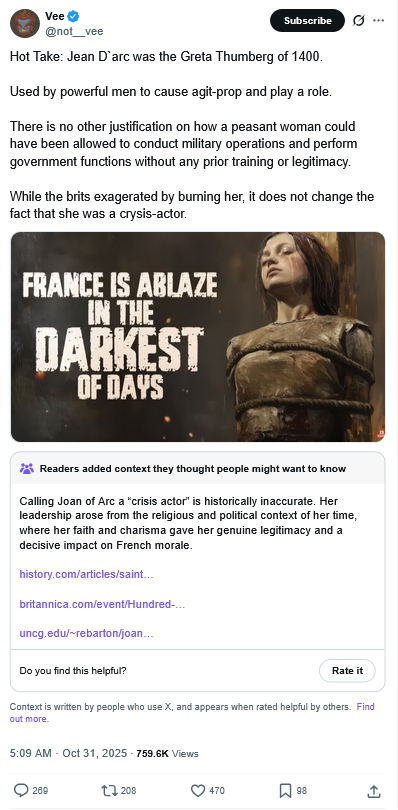Viewport: 398px width, 810px height.
Task: Open the britannica.com Hundred link
Action: click(102, 603)
